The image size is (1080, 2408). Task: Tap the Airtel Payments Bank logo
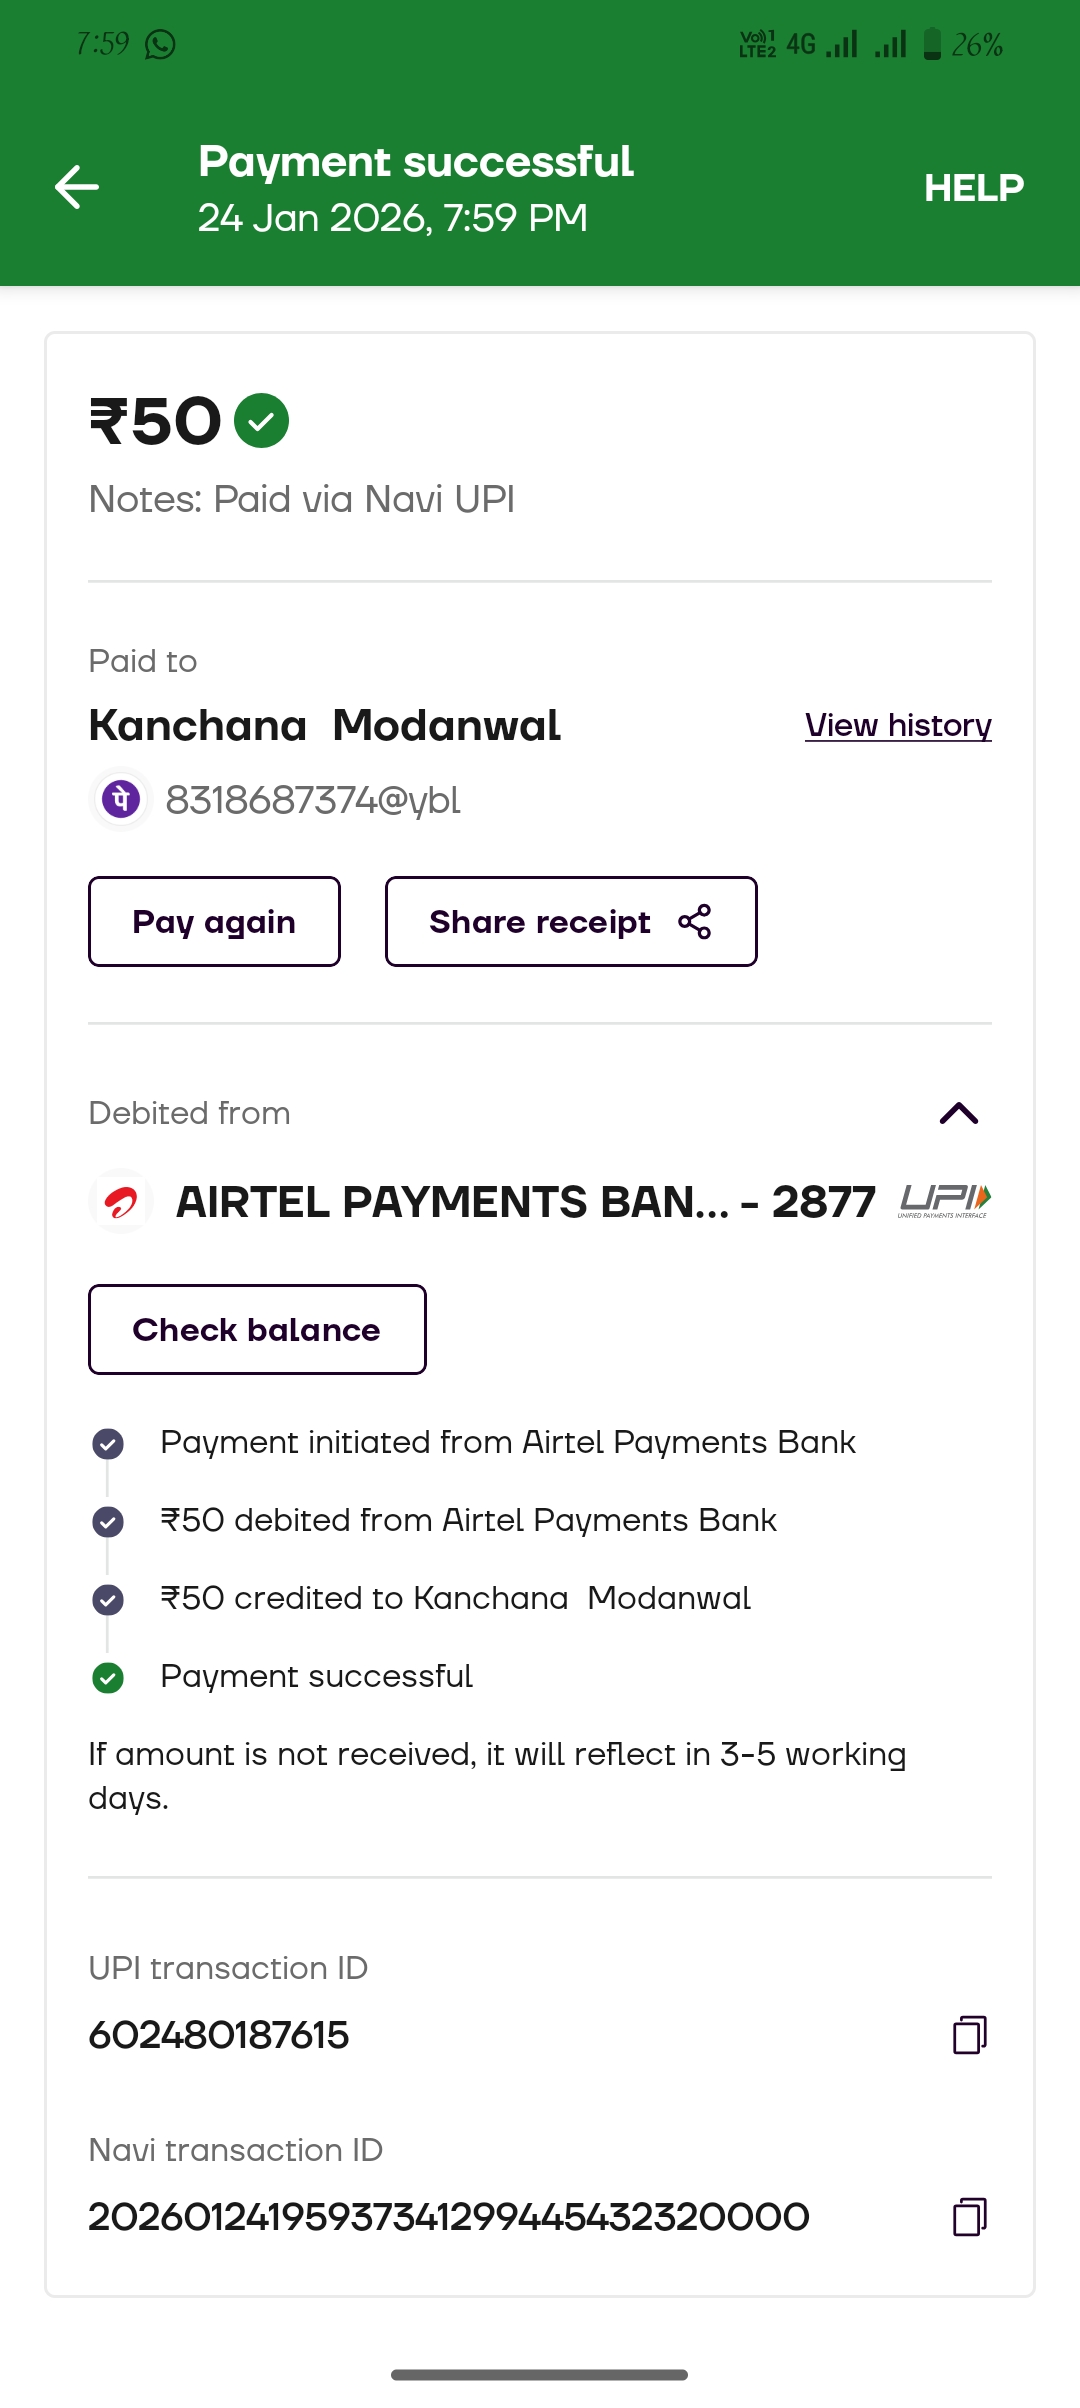[121, 1201]
